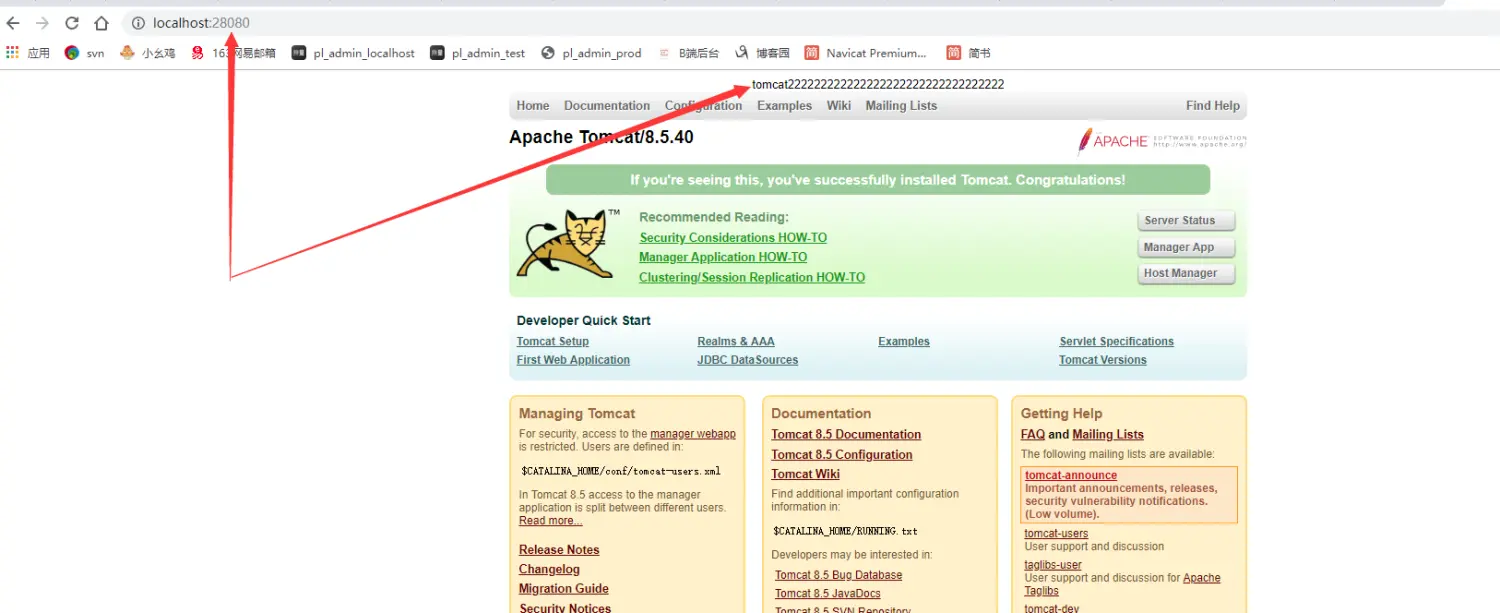Open the Realms & AAA link

[736, 342]
